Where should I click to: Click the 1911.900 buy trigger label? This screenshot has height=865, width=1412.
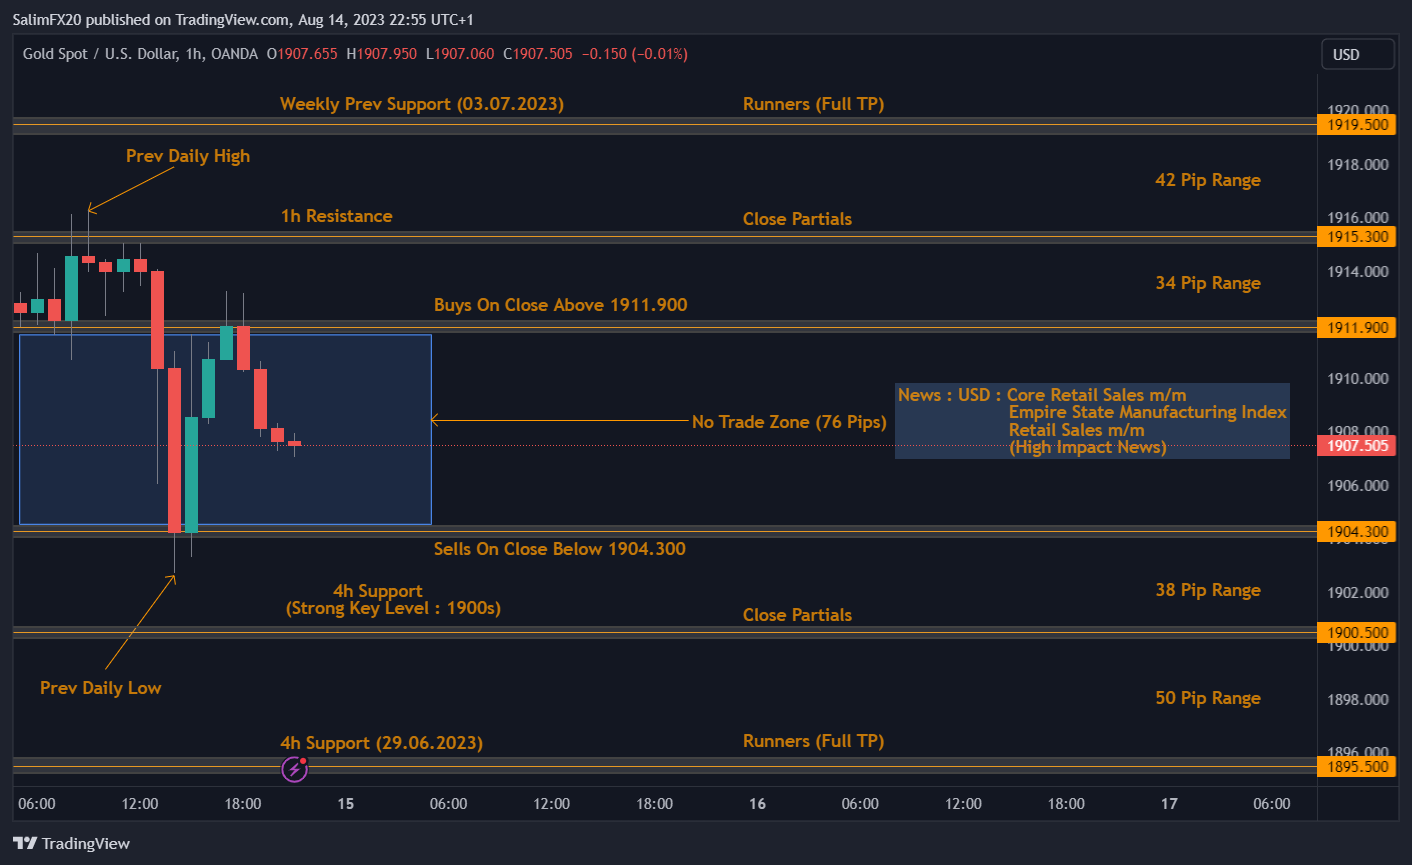[x=1356, y=327]
